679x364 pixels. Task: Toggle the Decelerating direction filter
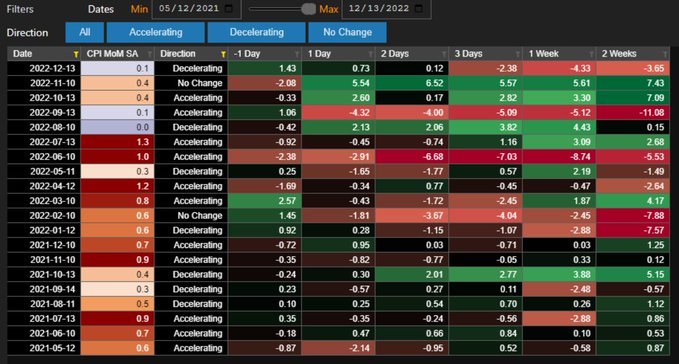coord(256,32)
